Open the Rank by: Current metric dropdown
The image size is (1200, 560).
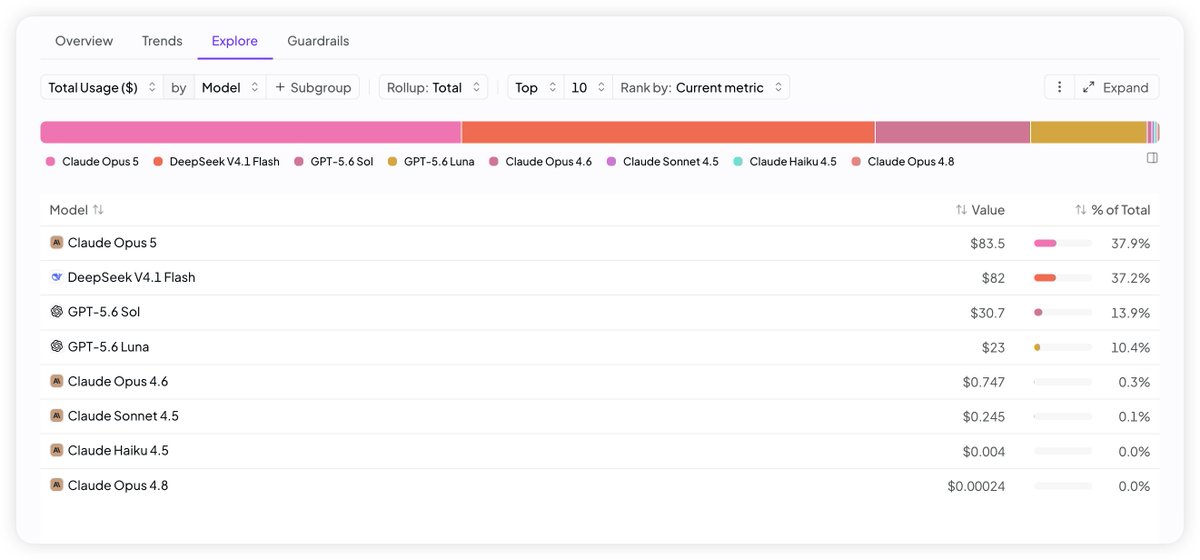tap(701, 87)
